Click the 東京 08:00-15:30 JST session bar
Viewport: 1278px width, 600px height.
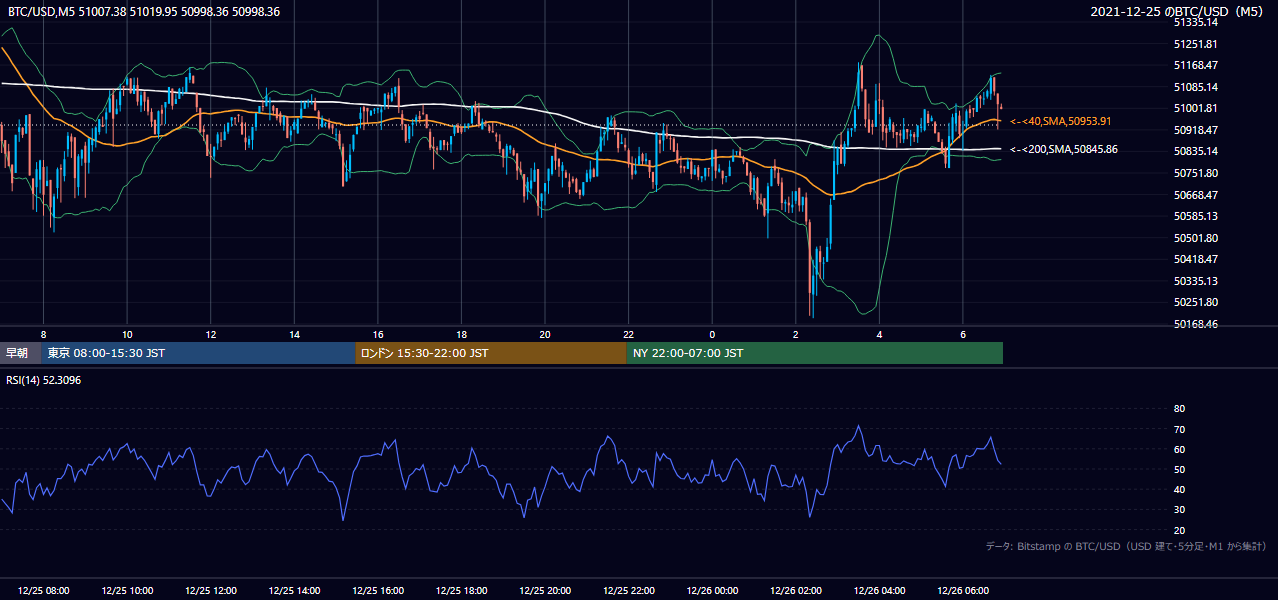pos(198,353)
